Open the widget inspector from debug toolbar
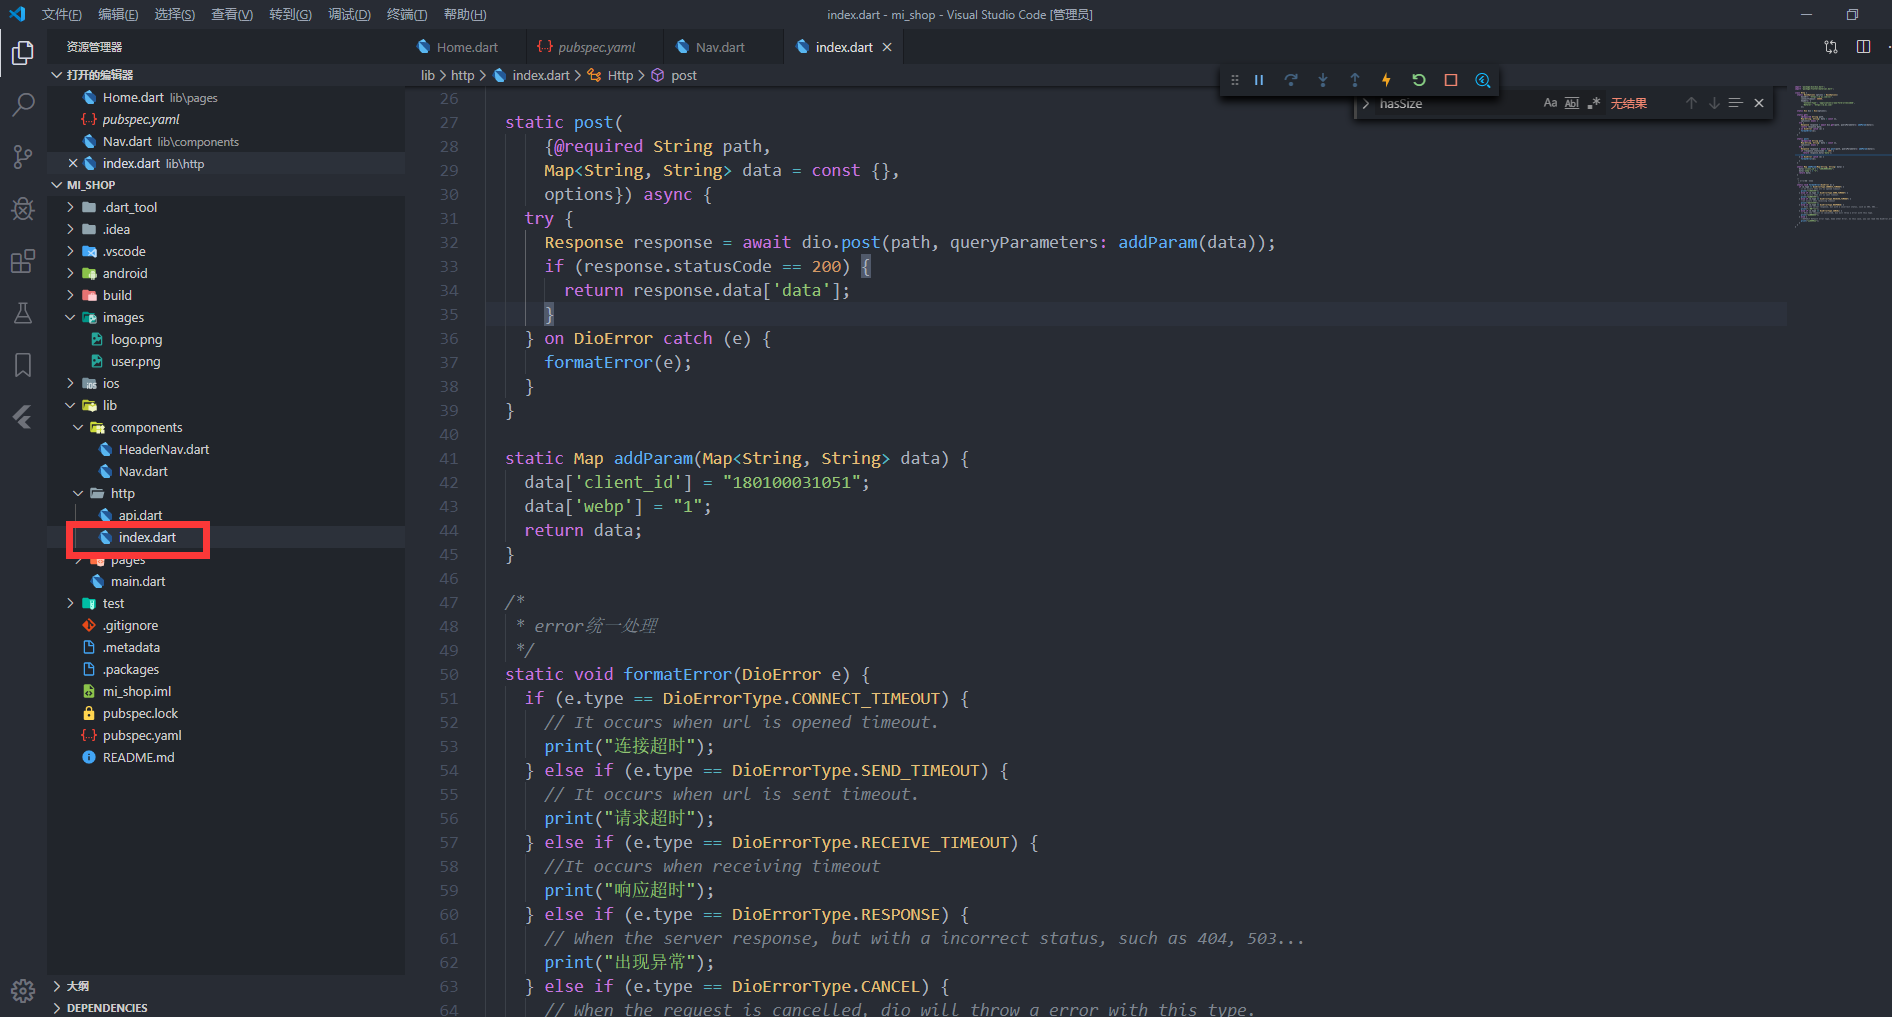 1483,80
